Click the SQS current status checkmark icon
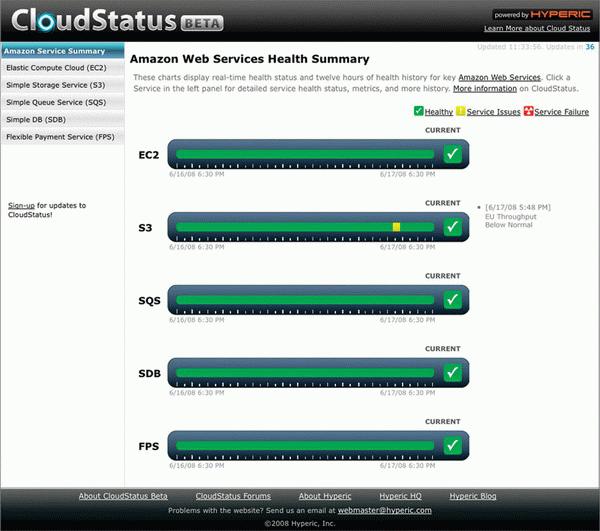600x531 pixels. click(452, 300)
